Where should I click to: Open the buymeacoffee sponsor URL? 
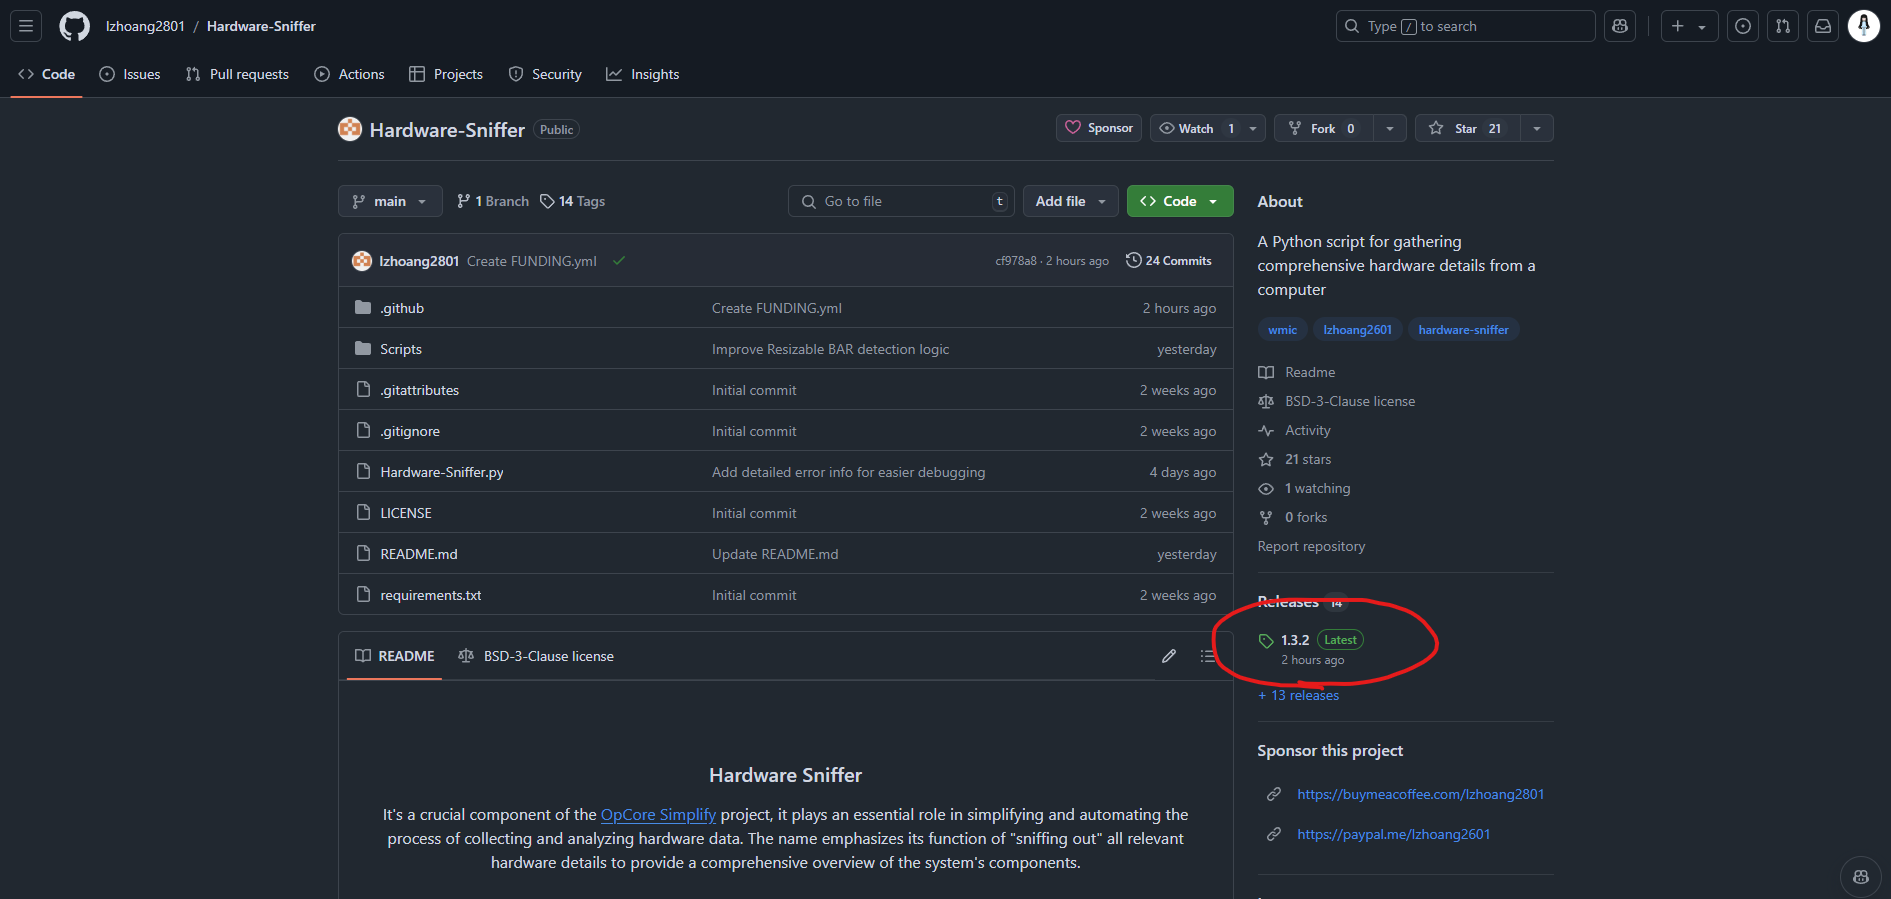[x=1421, y=794]
